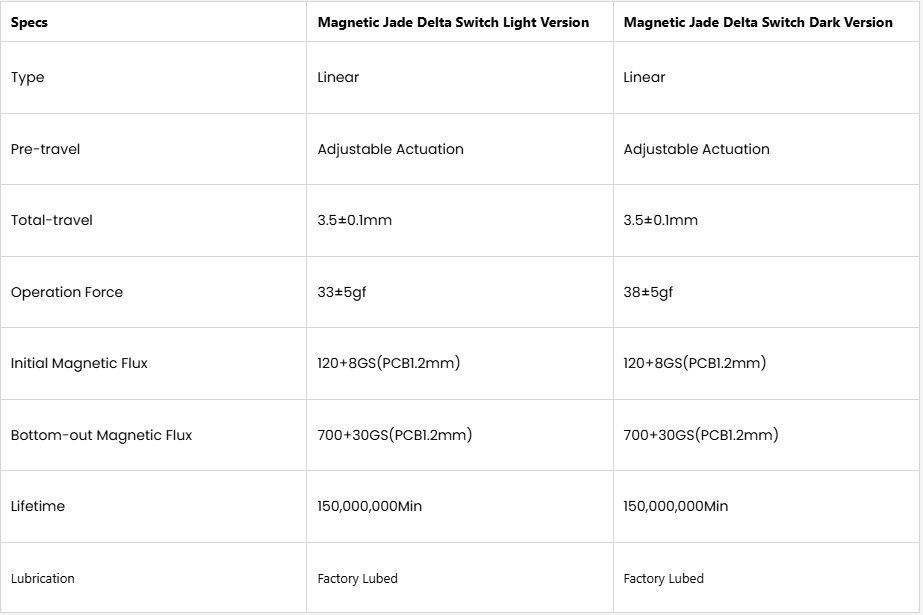This screenshot has height=615, width=923.
Task: Click Dark Version's 700+30GS flux value
Action: (x=700, y=435)
